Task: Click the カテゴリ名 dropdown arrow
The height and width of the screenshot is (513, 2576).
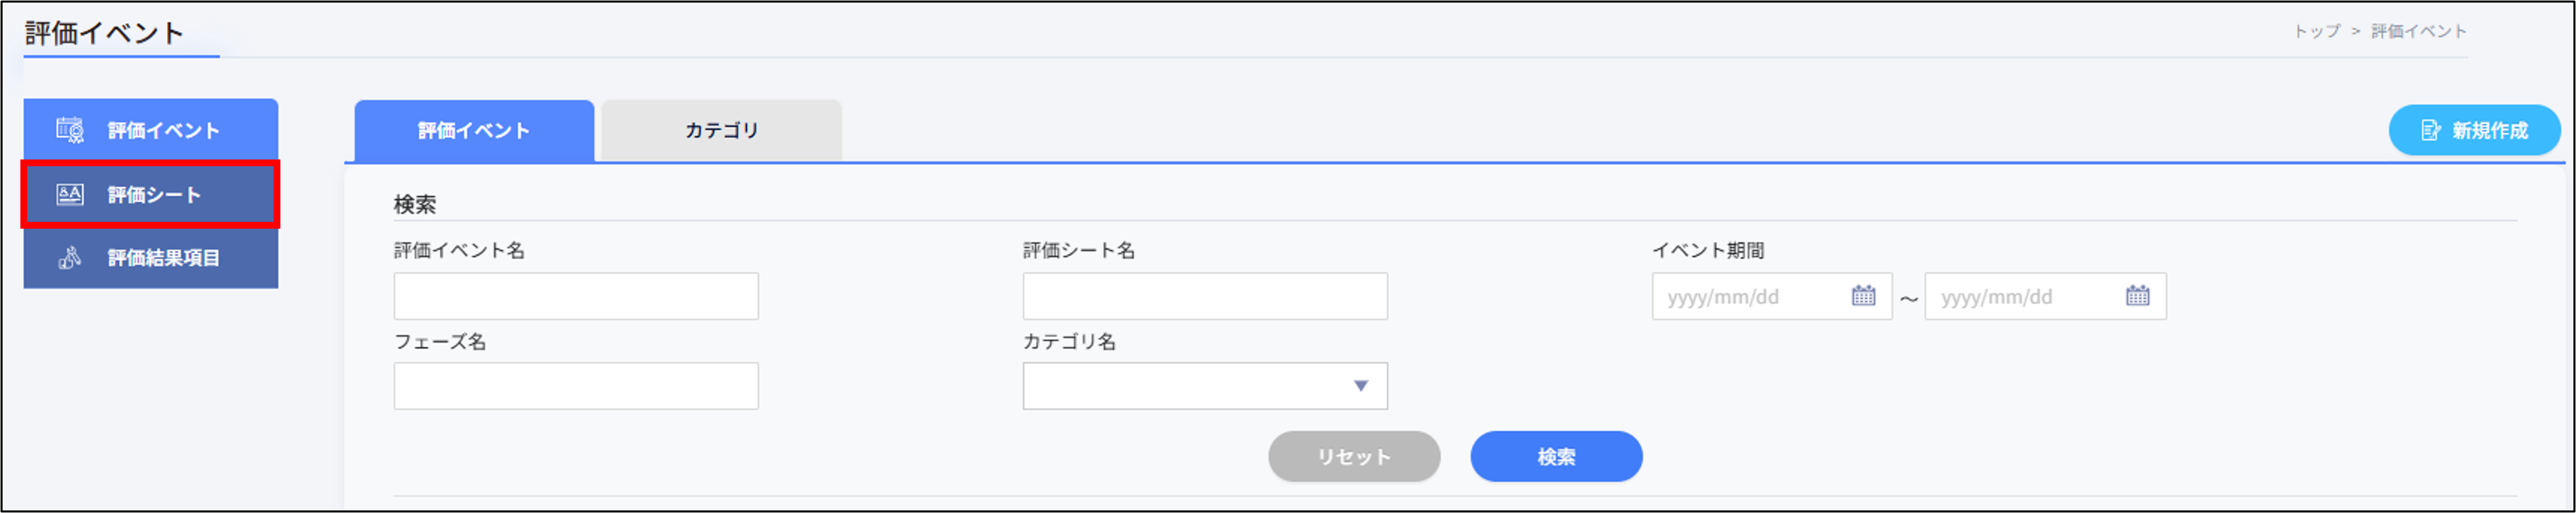Action: click(x=1360, y=385)
